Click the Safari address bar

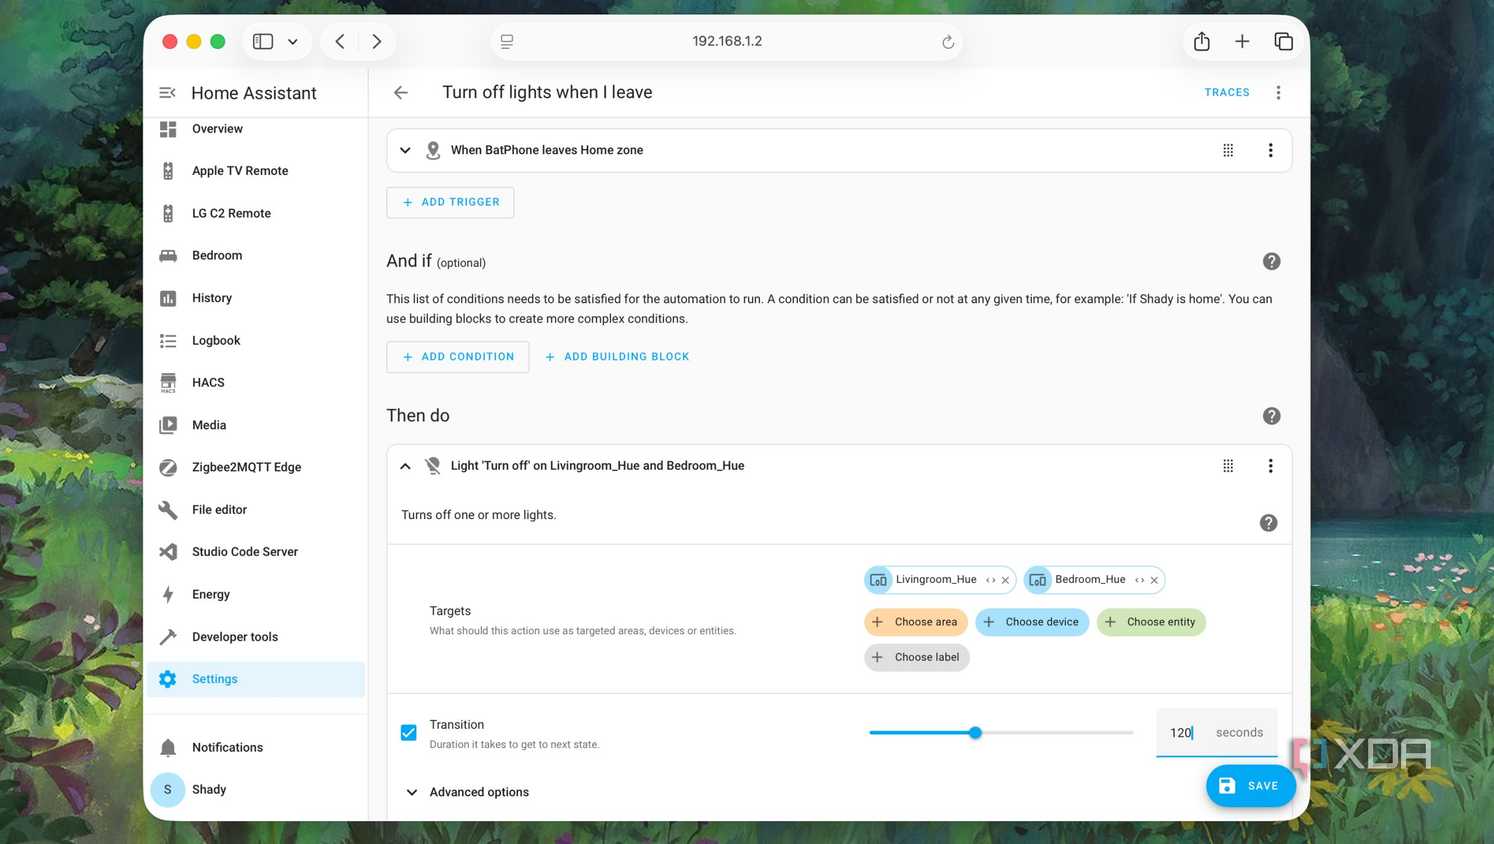click(727, 41)
